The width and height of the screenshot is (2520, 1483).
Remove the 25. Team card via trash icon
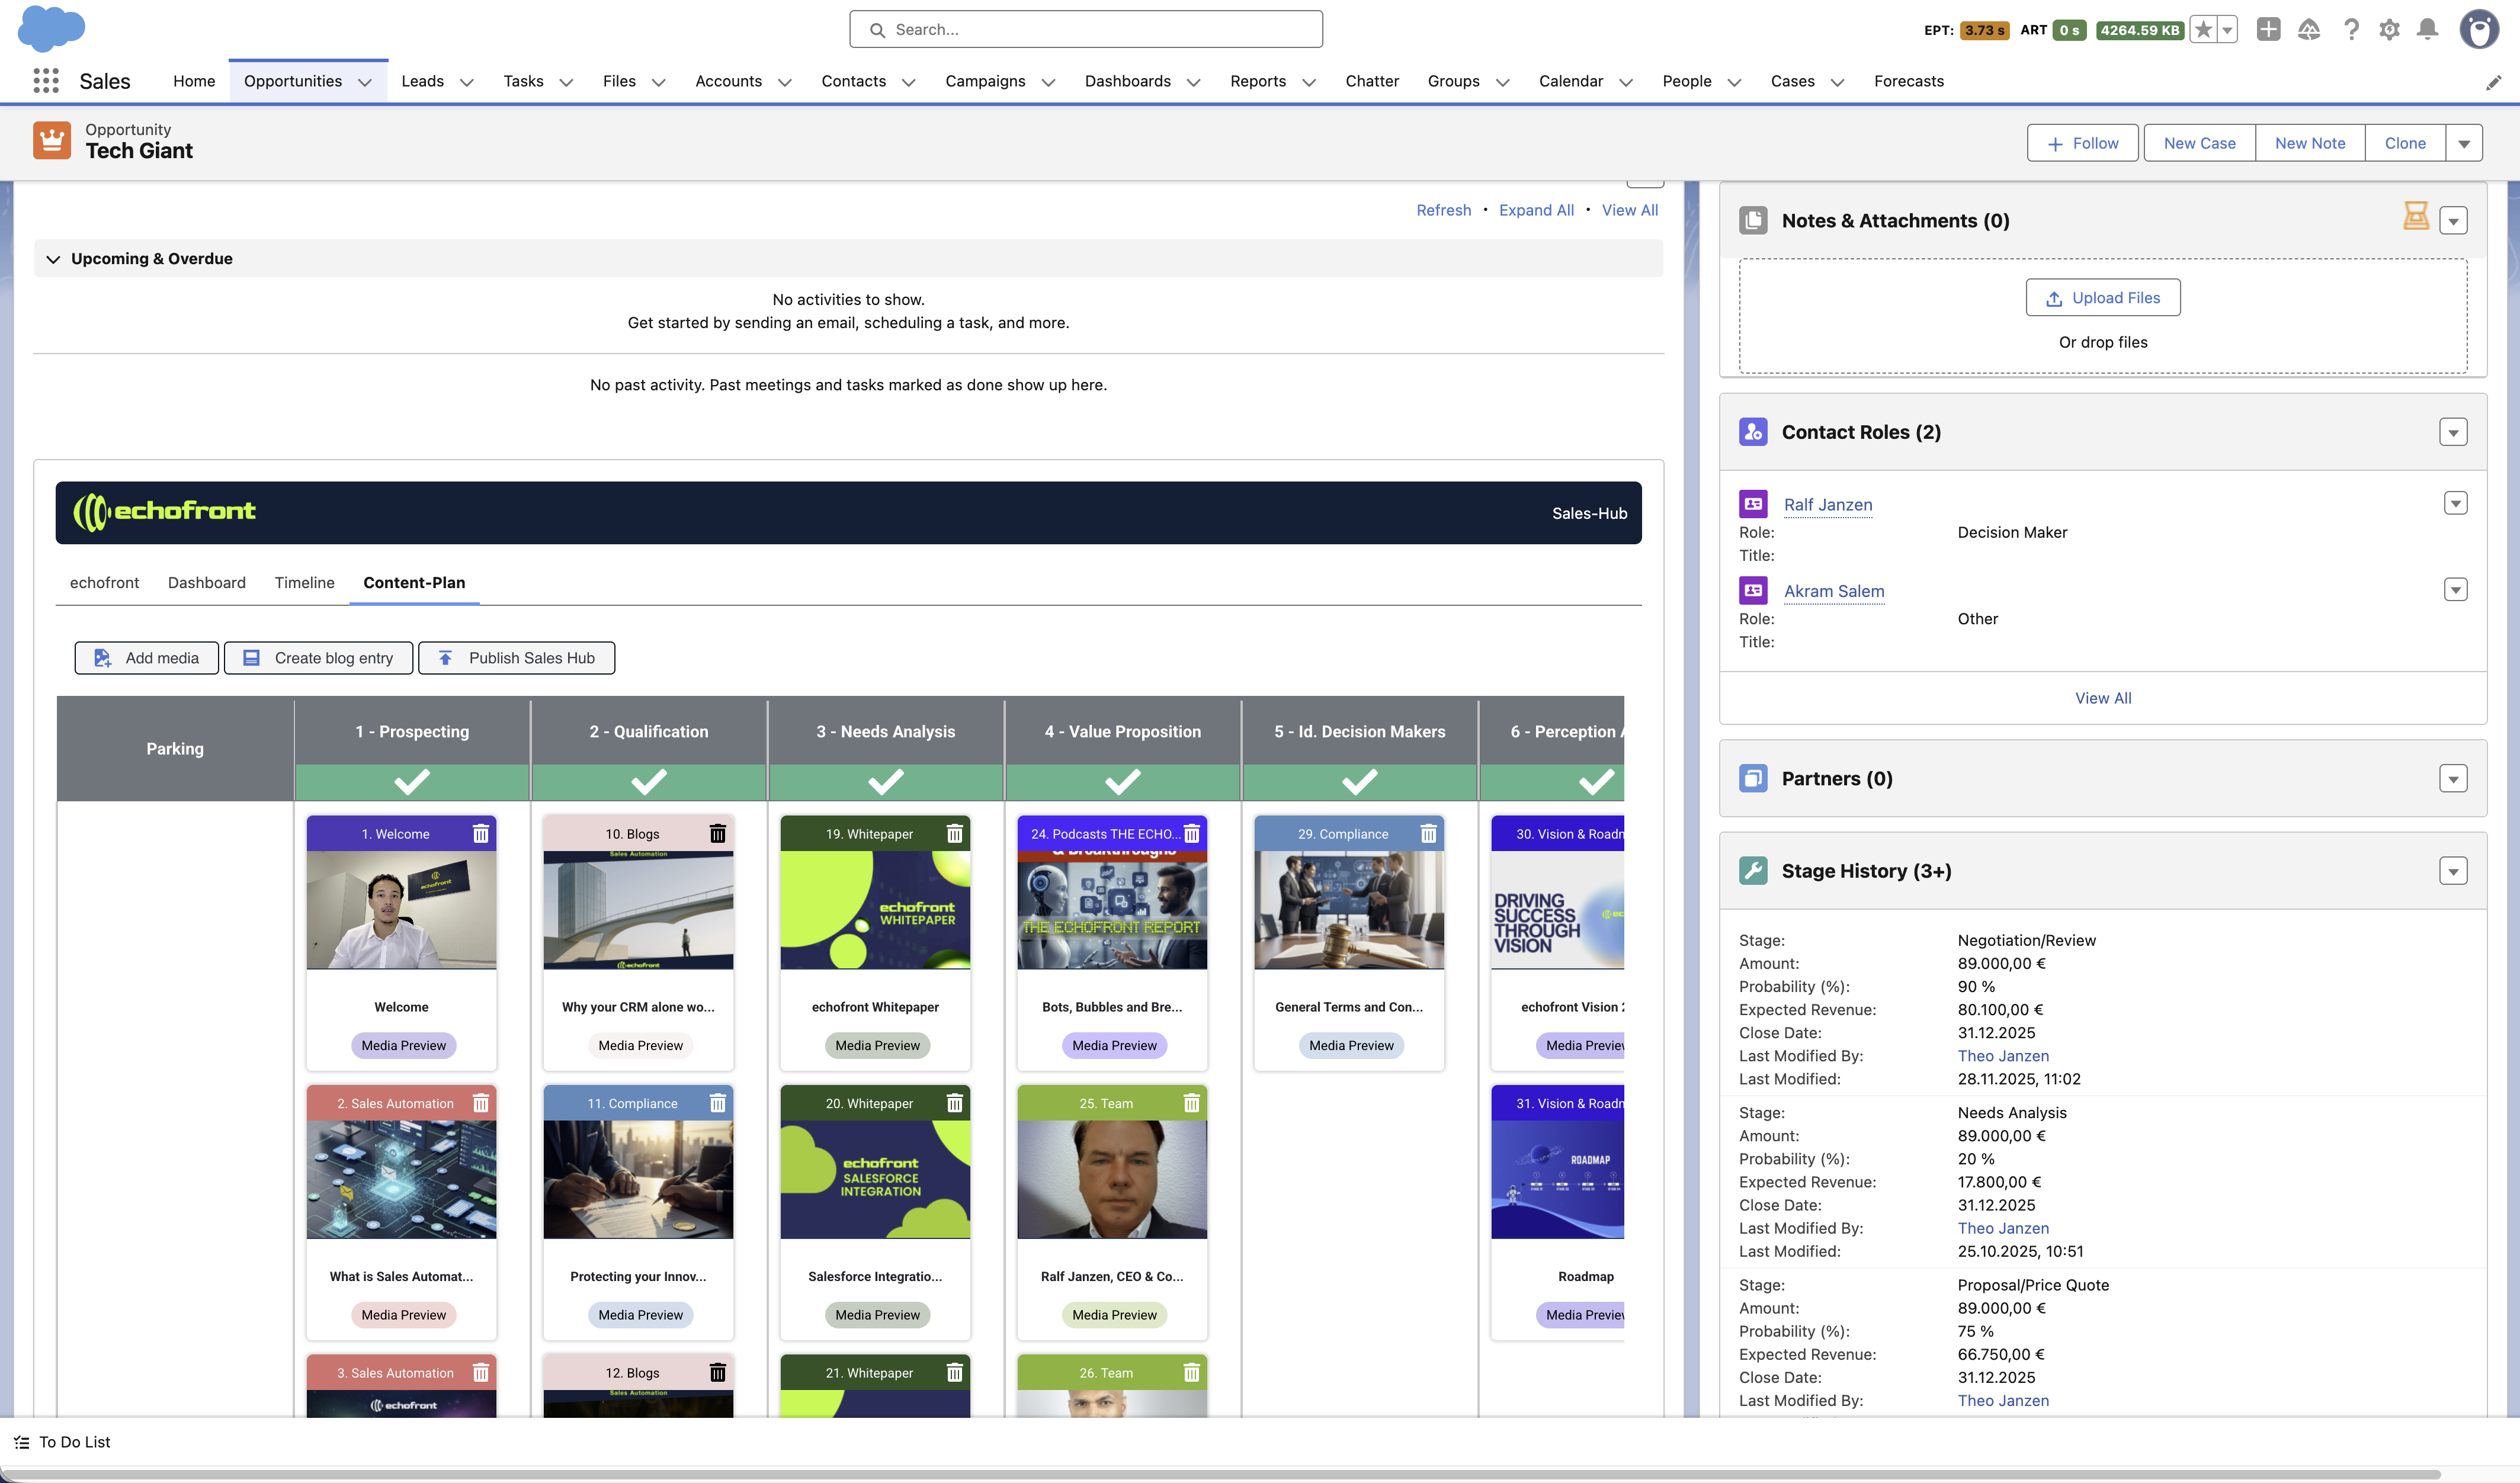pyautogui.click(x=1191, y=1103)
